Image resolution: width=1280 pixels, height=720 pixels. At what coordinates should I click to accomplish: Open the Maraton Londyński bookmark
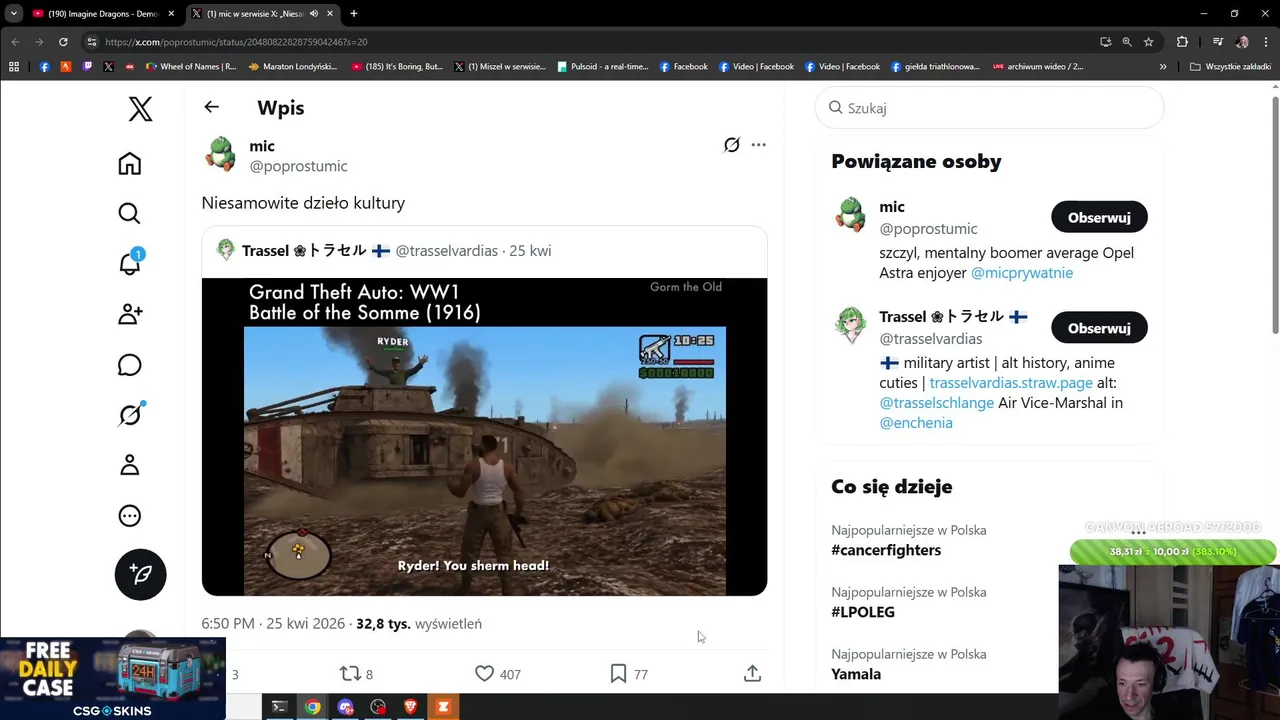pyautogui.click(x=293, y=67)
